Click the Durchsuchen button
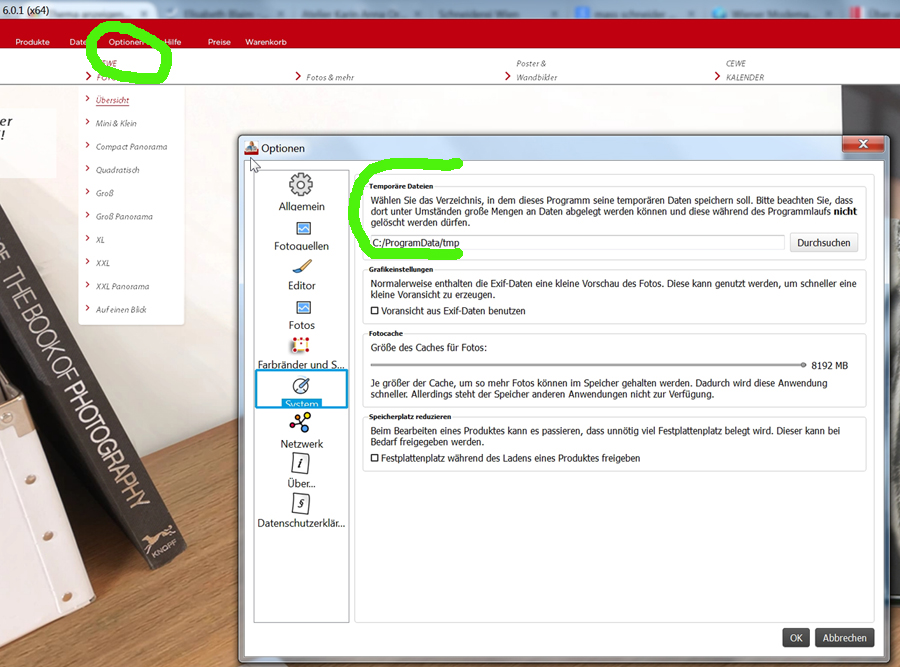 pos(824,243)
